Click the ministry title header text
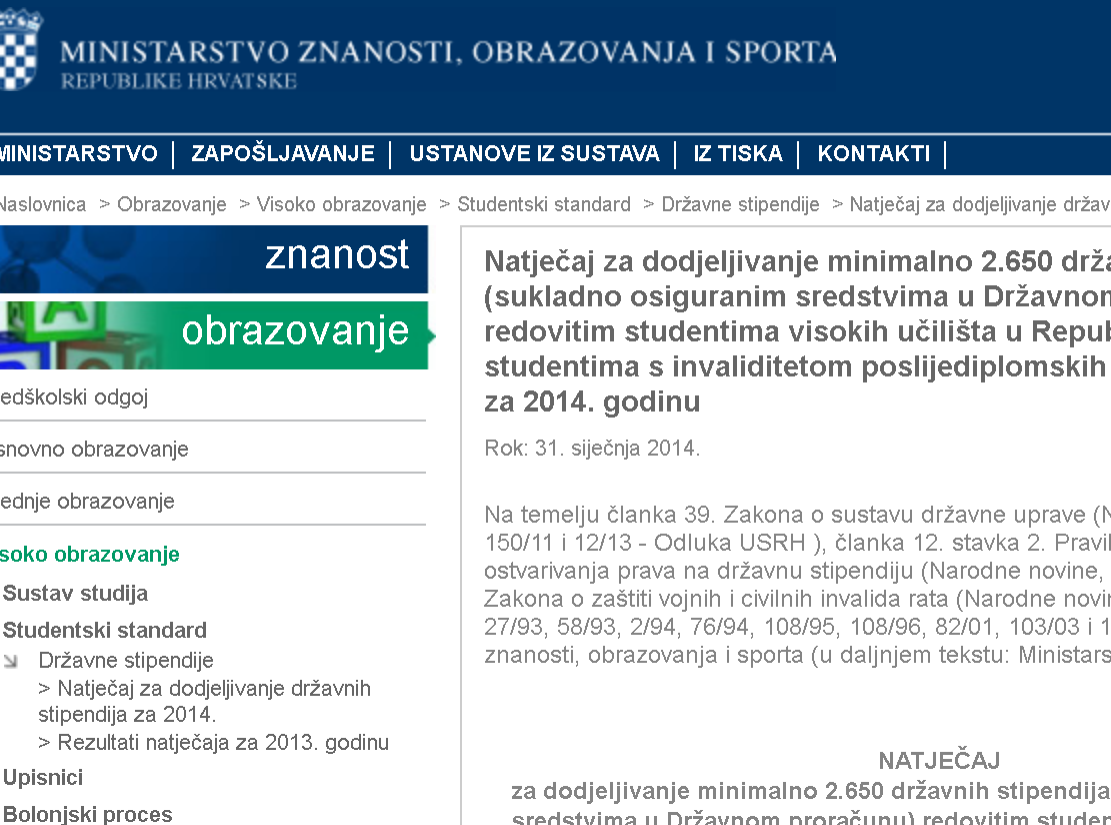The width and height of the screenshot is (1111, 825). (x=448, y=52)
